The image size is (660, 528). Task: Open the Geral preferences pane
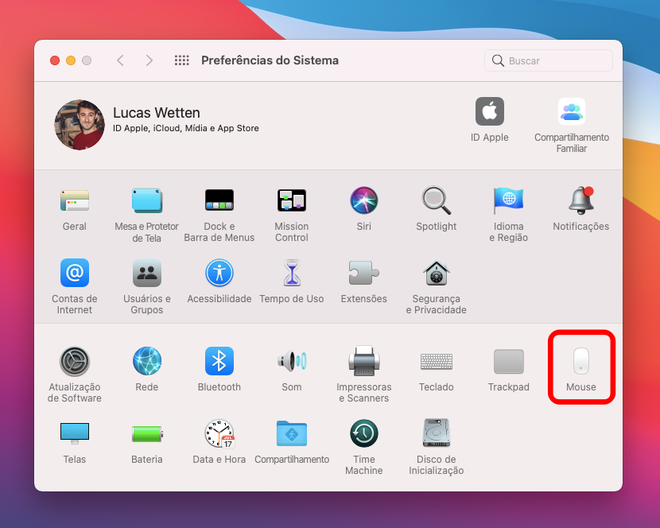[75, 201]
